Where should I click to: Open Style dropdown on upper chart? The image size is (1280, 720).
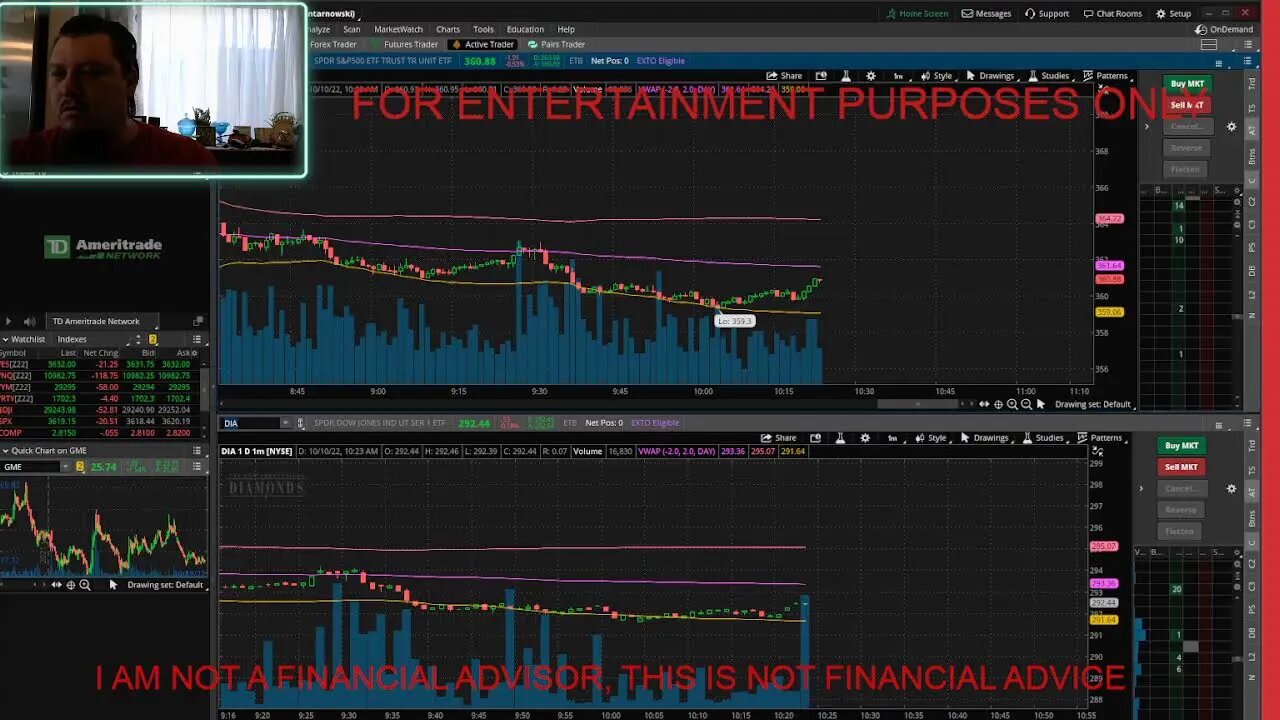pyautogui.click(x=937, y=76)
